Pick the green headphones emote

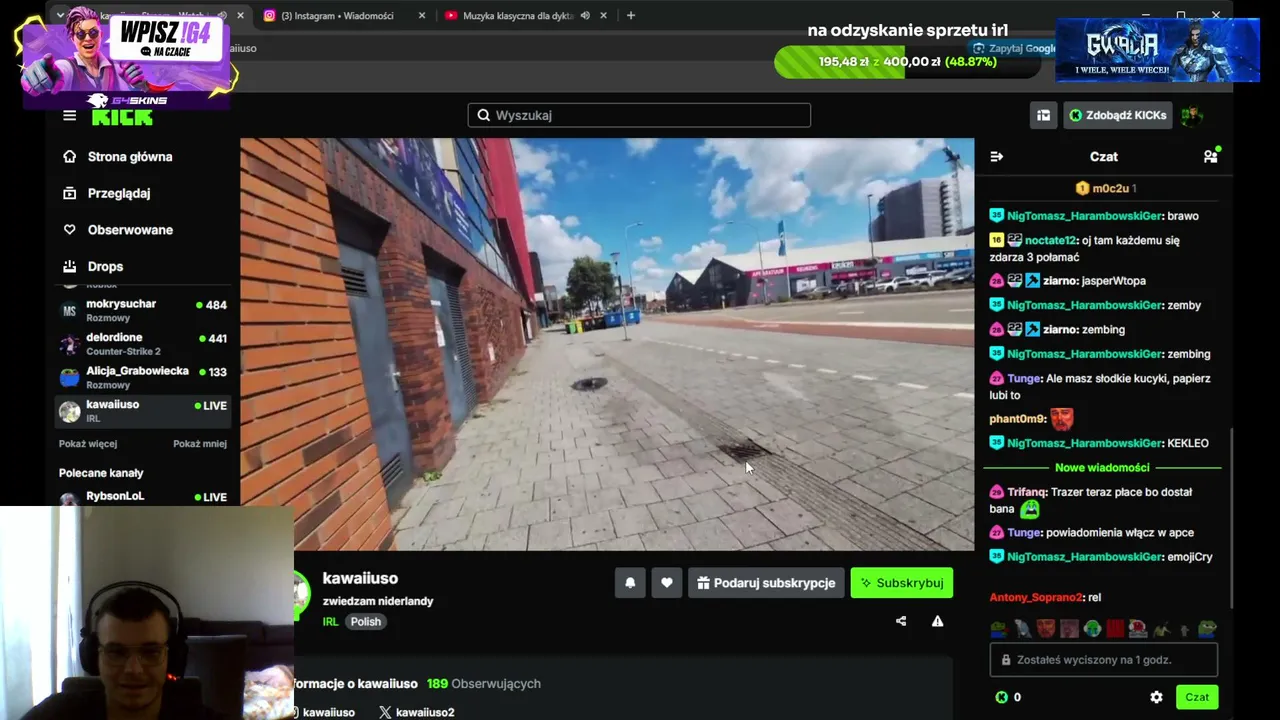(1092, 629)
